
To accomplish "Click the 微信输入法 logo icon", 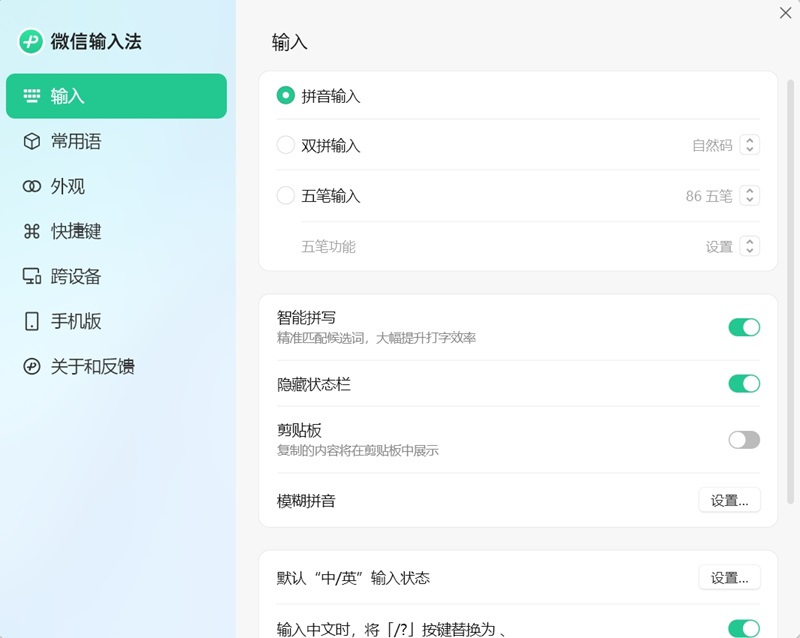I will click(x=29, y=41).
